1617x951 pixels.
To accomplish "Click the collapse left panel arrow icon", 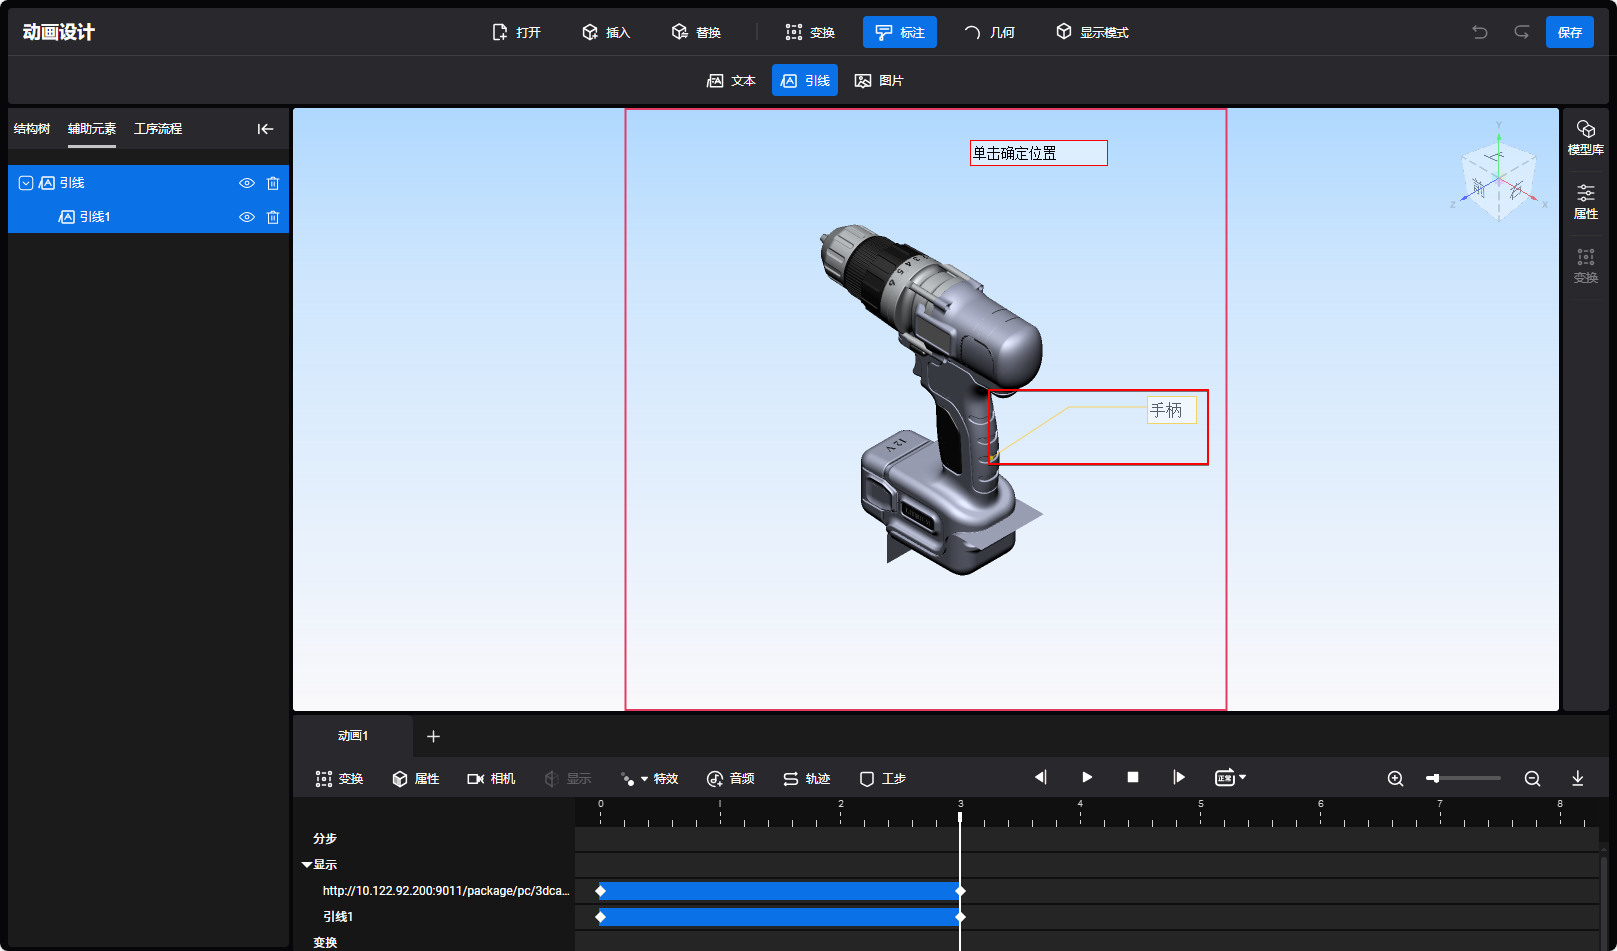I will click(x=265, y=129).
